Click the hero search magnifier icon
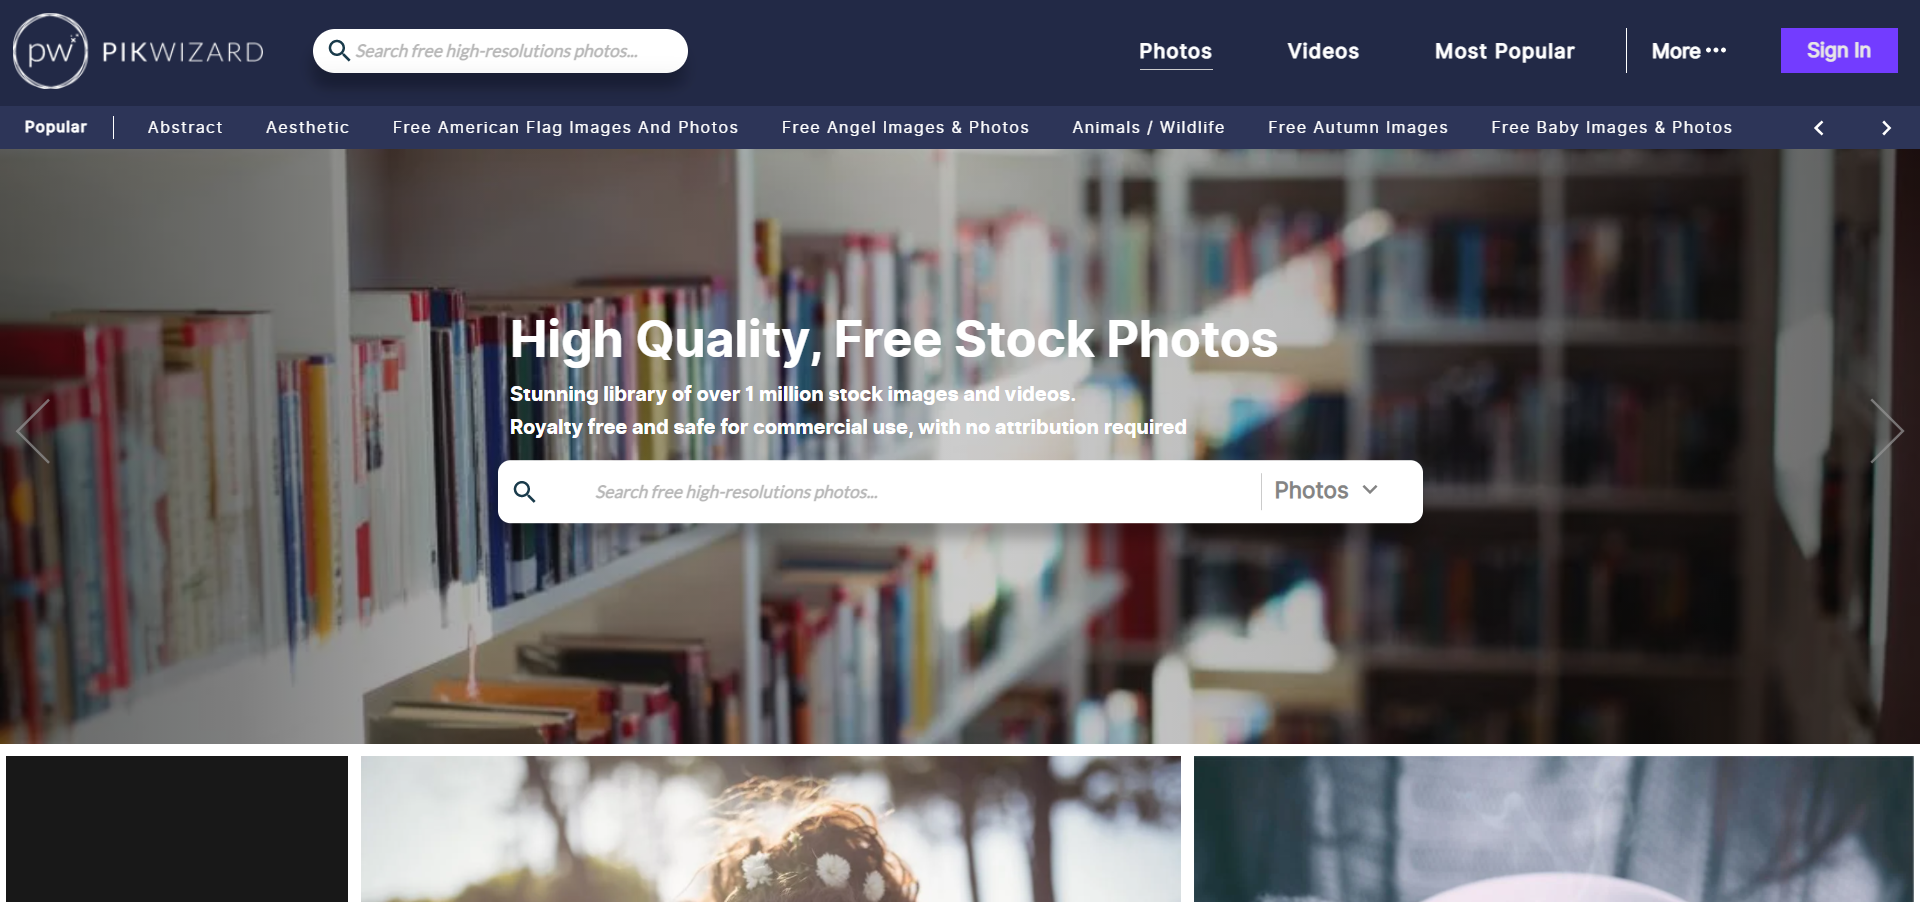The height and width of the screenshot is (902, 1920). coord(524,491)
